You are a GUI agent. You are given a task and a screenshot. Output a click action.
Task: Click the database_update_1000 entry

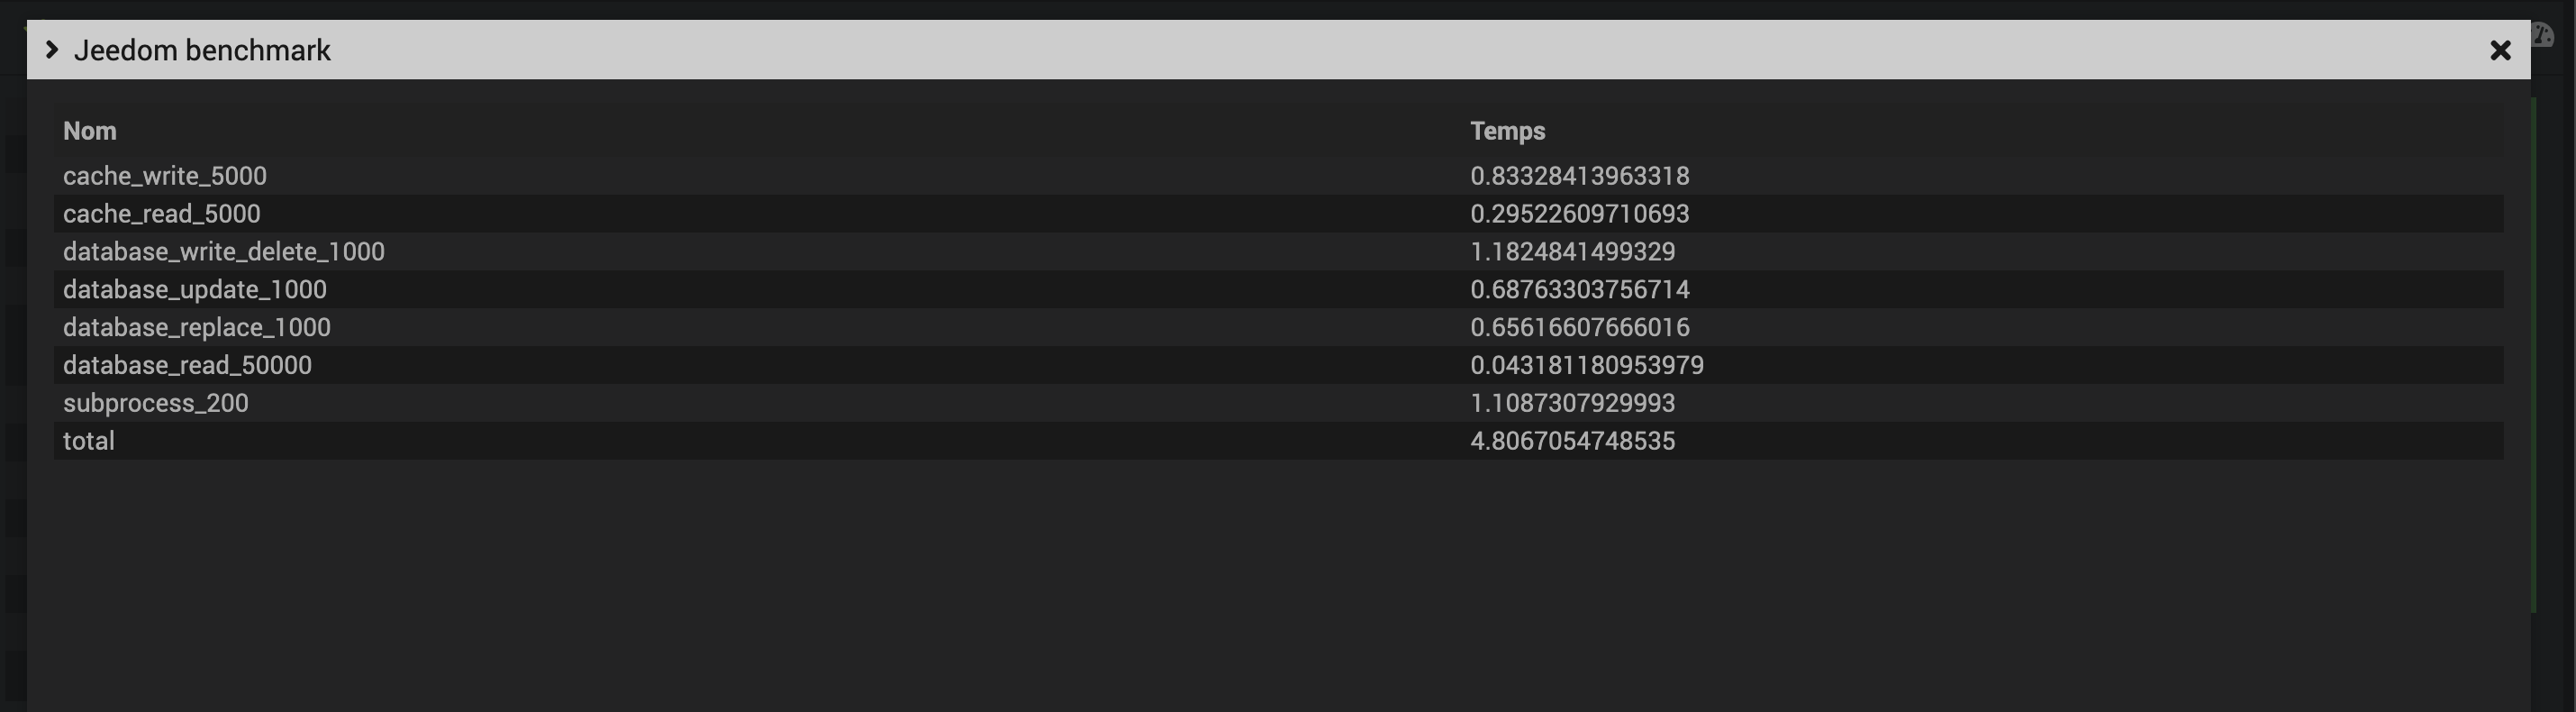195,290
